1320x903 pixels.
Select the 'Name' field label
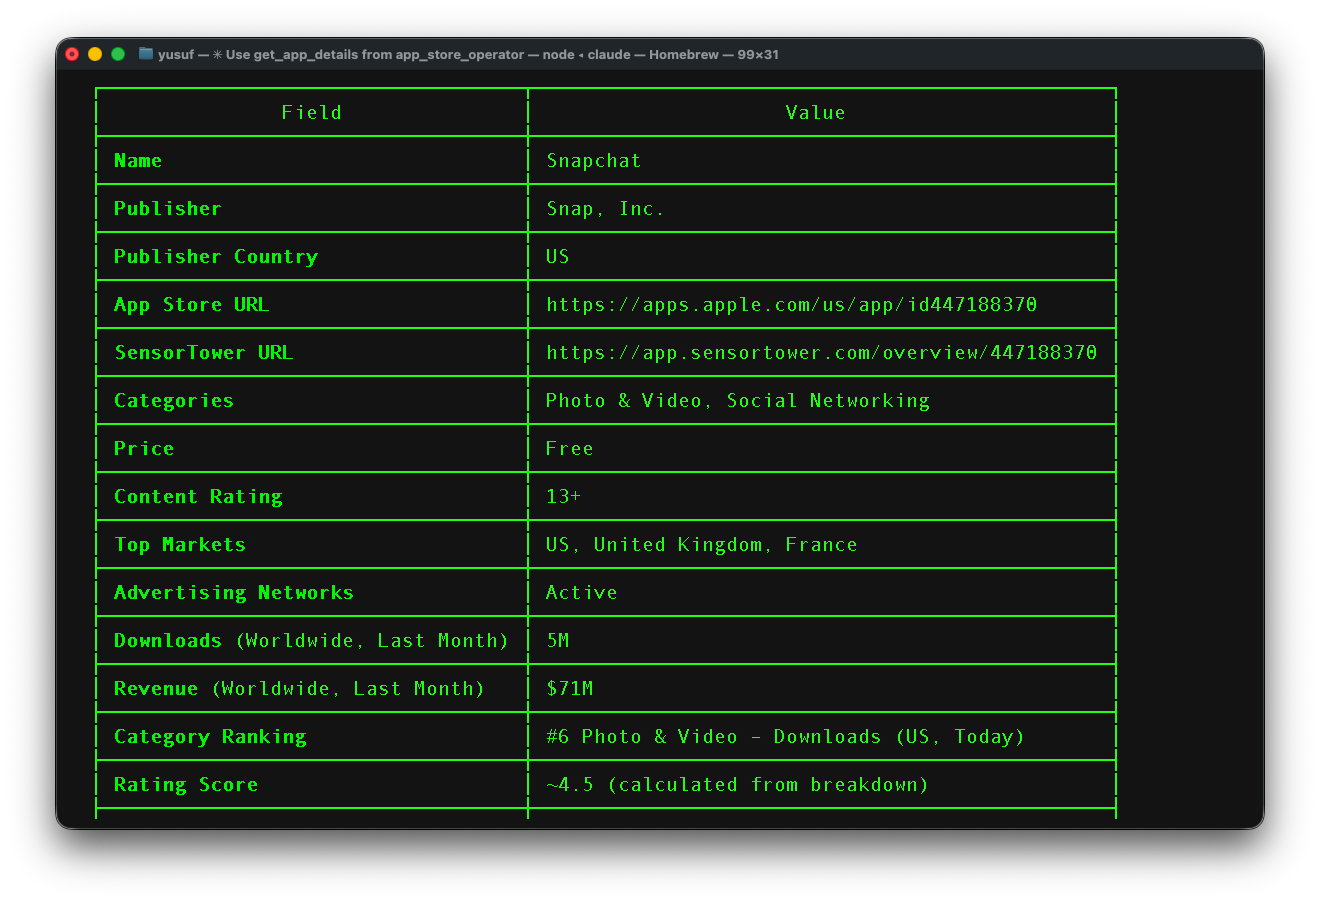pos(138,161)
